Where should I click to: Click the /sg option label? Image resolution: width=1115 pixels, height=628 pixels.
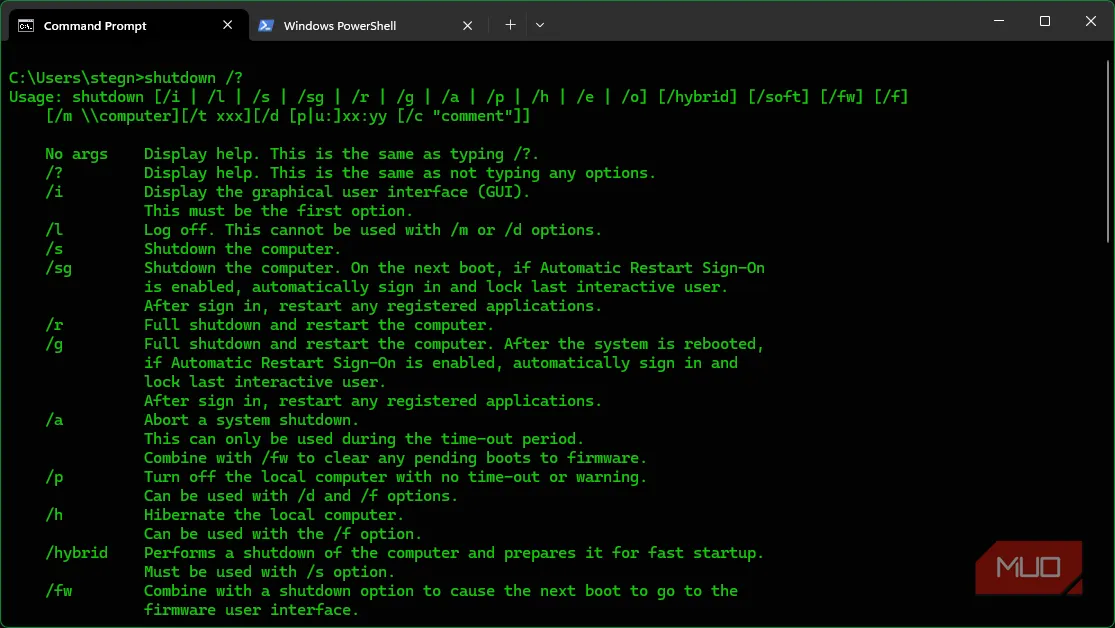tap(58, 267)
